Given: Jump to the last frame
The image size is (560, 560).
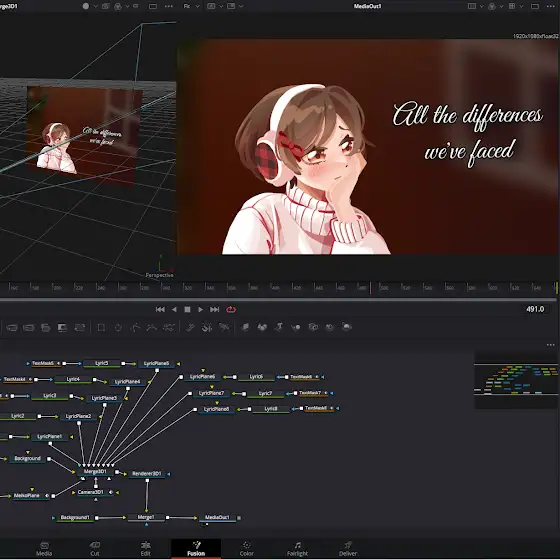Looking at the screenshot, I should pyautogui.click(x=214, y=309).
